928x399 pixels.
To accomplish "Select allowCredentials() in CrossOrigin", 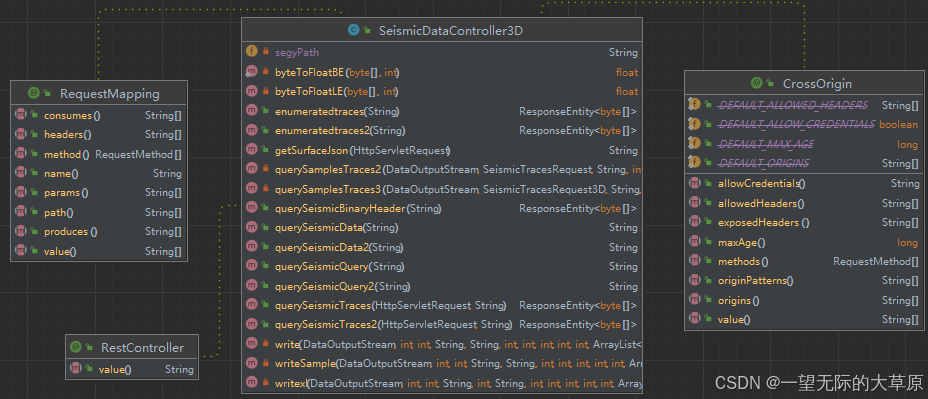I will pos(803,183).
